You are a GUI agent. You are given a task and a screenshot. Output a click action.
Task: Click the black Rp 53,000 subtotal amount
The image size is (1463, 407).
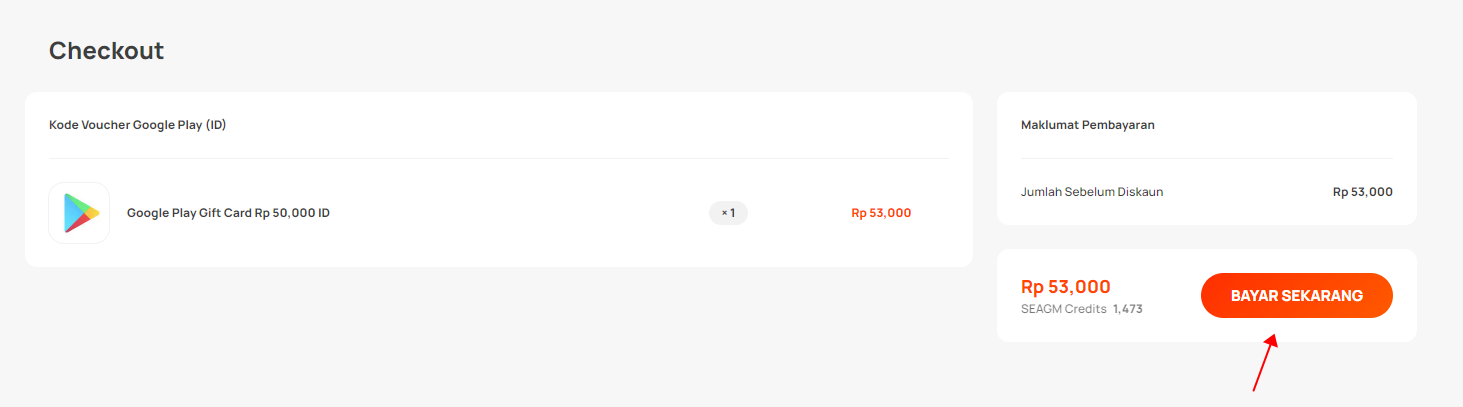click(x=1363, y=192)
